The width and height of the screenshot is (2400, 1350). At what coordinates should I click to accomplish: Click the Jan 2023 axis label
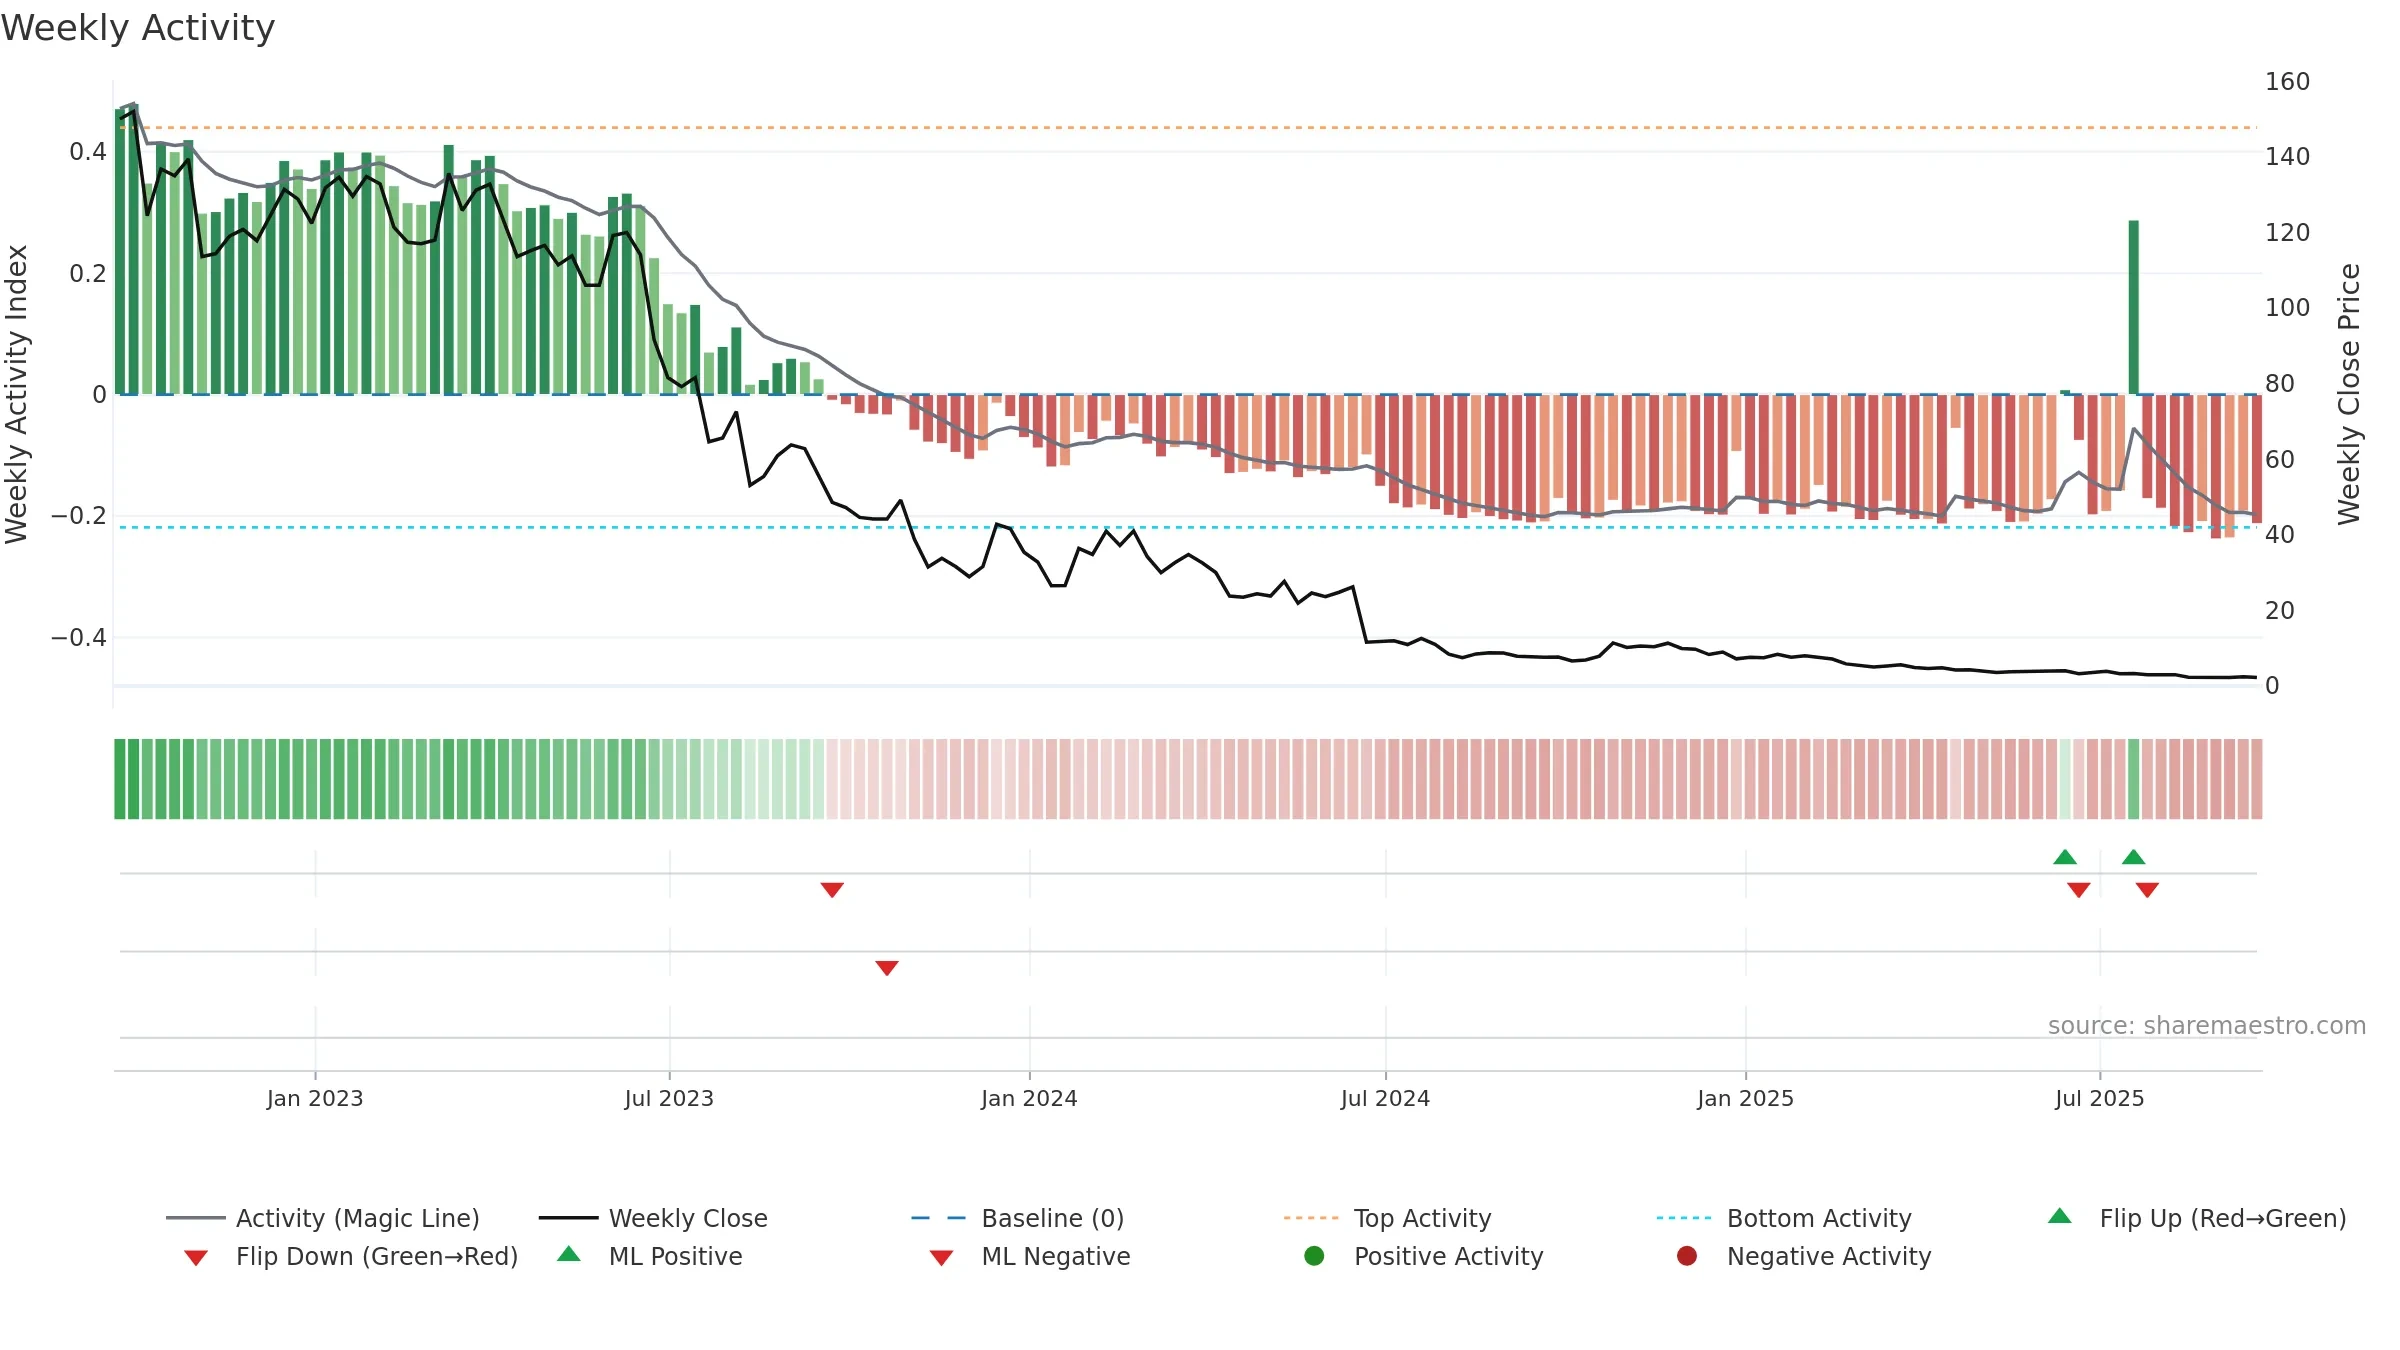point(315,1099)
